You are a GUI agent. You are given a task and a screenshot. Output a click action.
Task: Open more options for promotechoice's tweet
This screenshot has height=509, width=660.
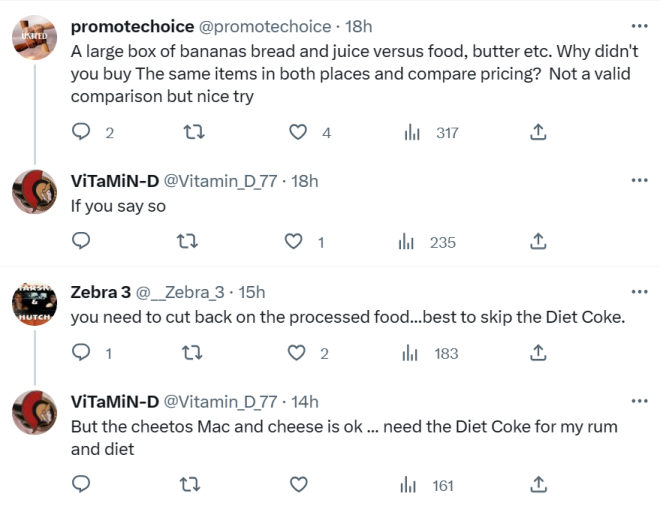pyautogui.click(x=640, y=26)
